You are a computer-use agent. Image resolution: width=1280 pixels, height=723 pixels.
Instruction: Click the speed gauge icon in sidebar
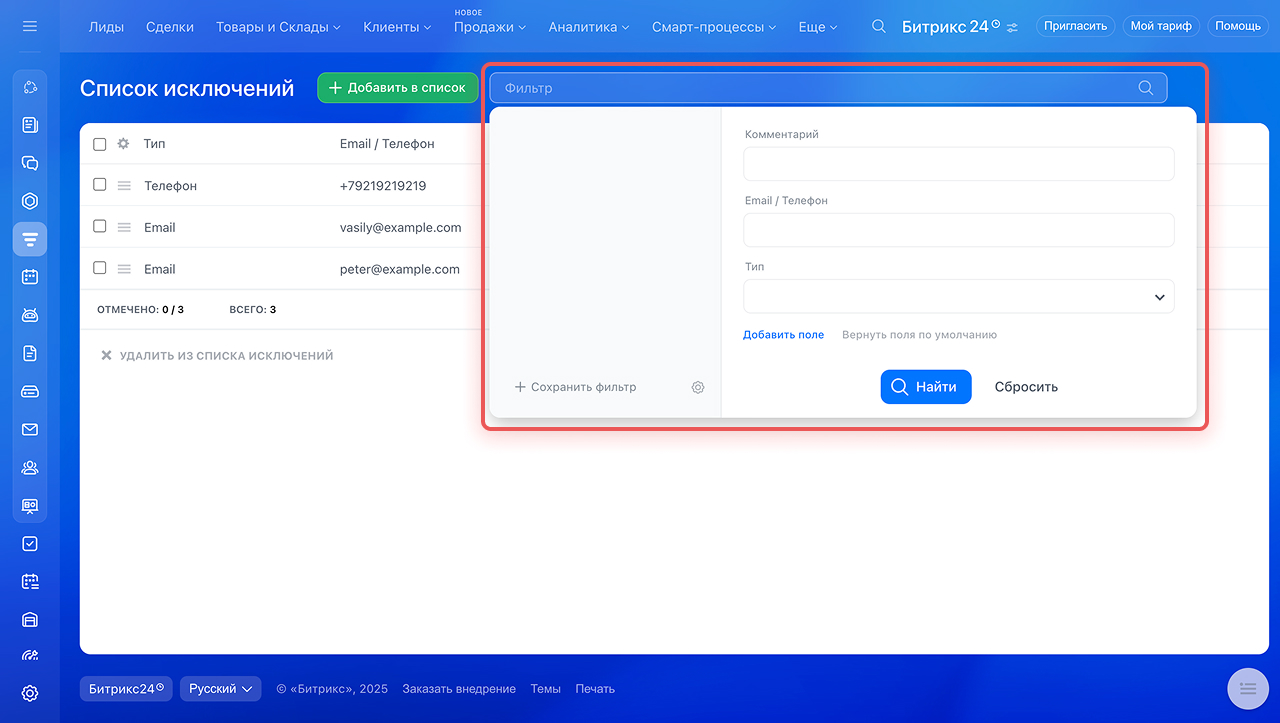point(30,656)
